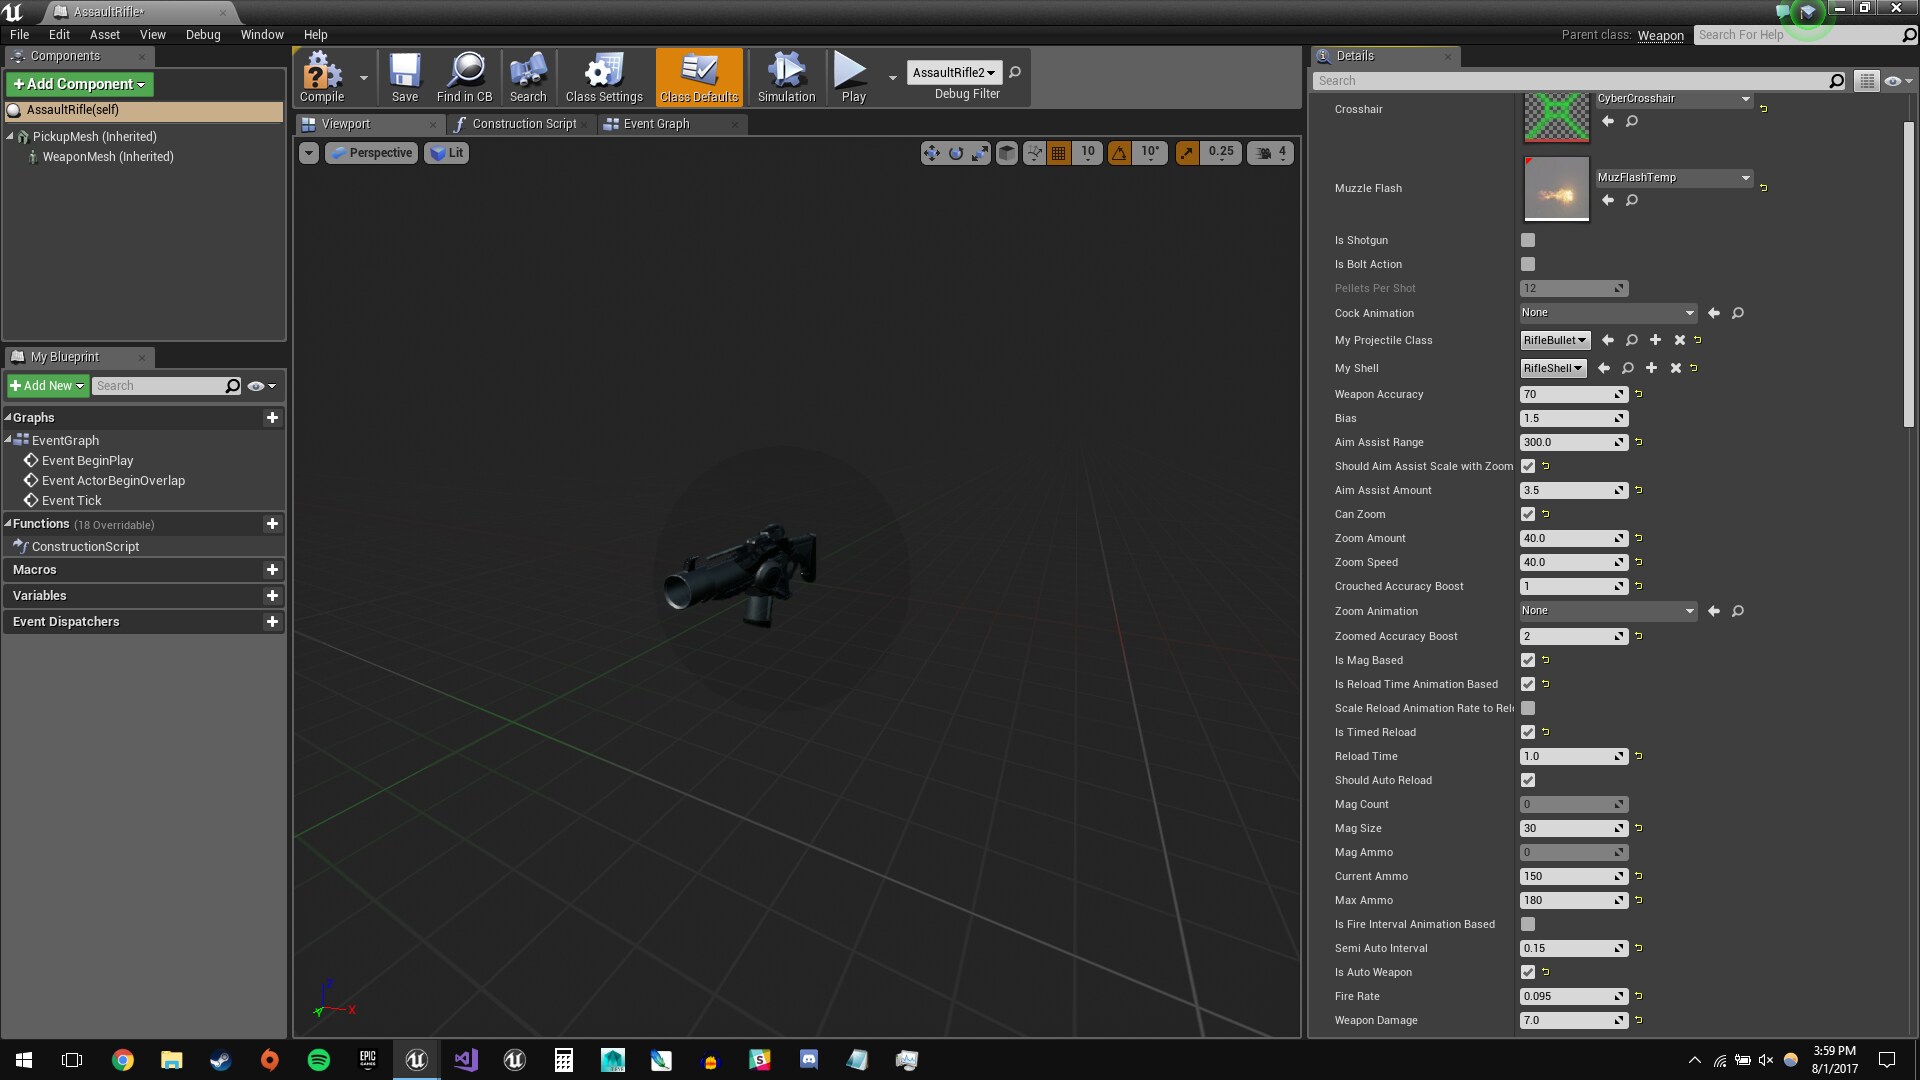Switch to the Event Graph tab
The height and width of the screenshot is (1080, 1920).
[656, 123]
